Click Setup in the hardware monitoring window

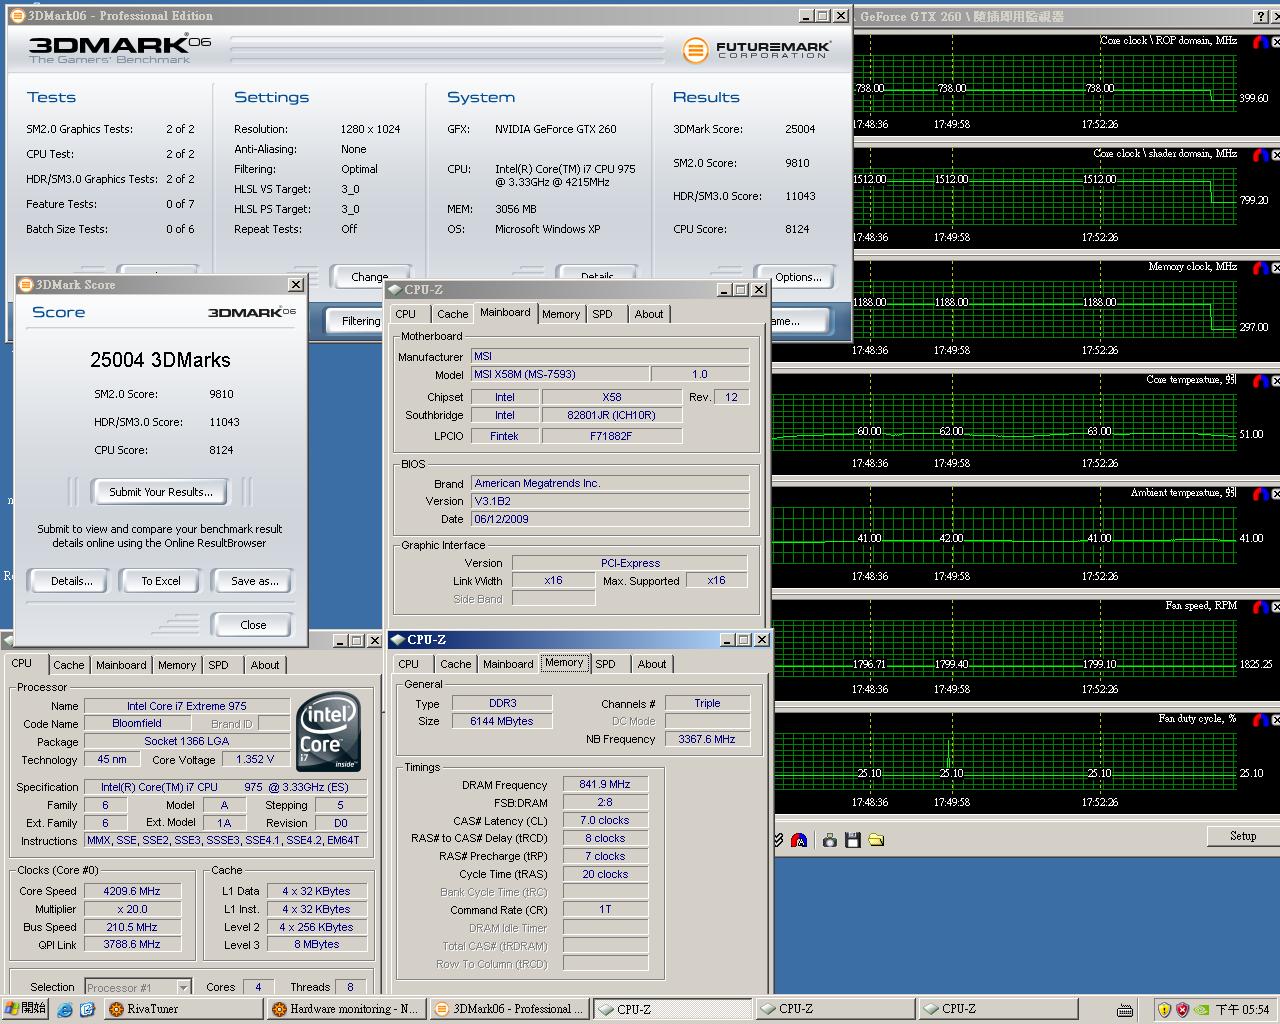tap(1243, 836)
